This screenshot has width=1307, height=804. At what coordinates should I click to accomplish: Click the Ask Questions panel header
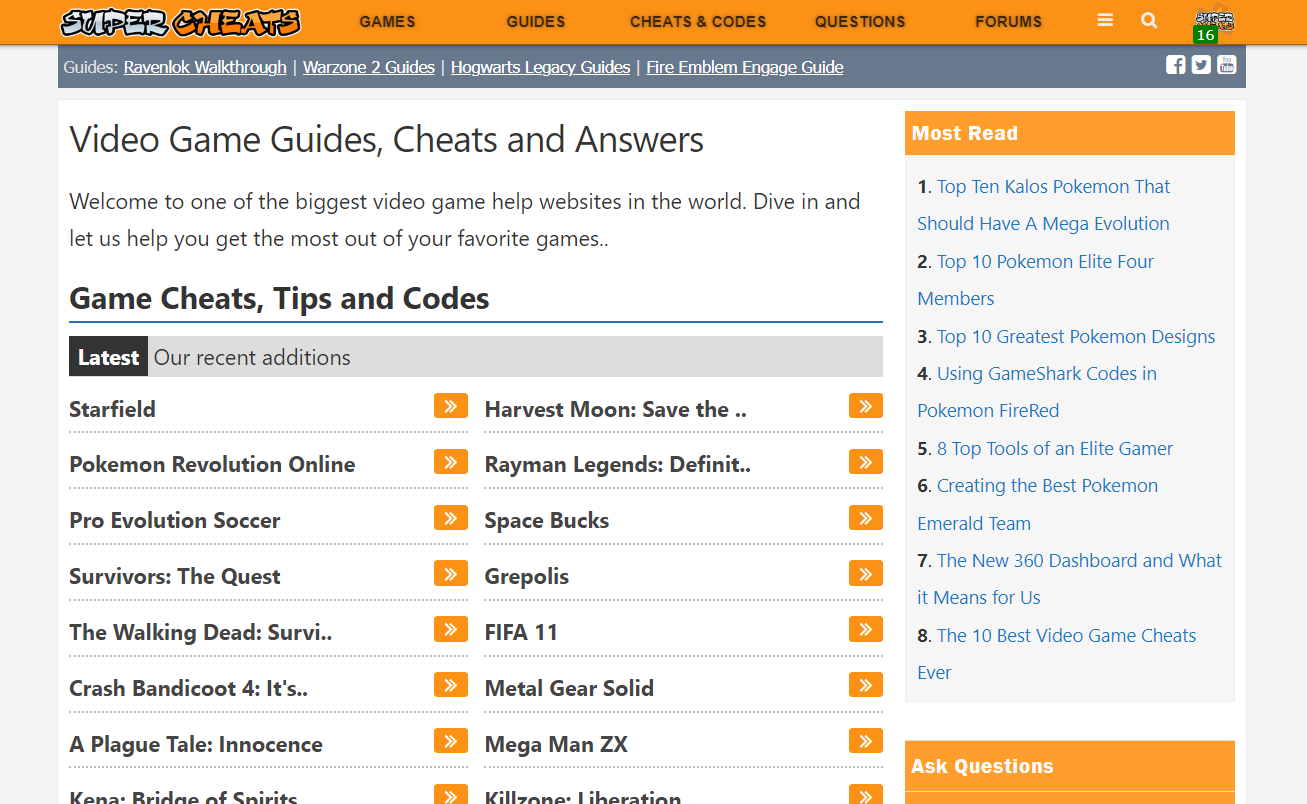pos(1070,766)
